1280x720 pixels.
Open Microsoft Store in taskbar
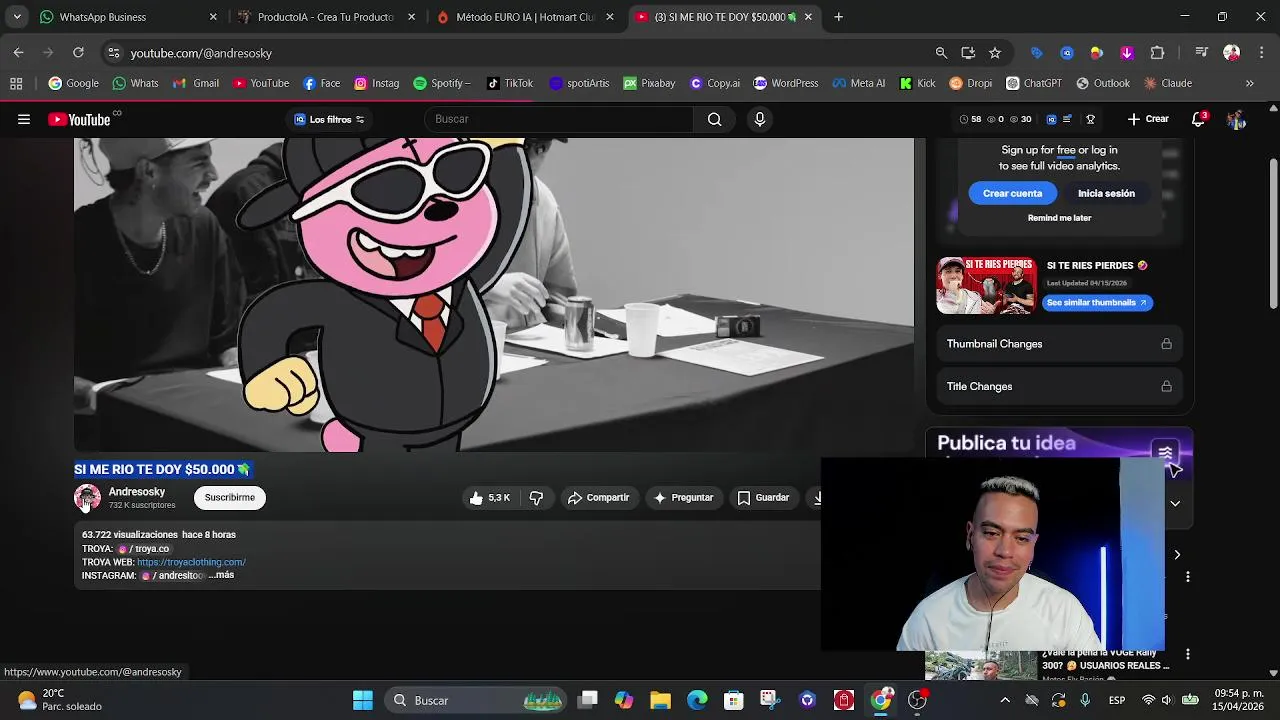coord(734,700)
